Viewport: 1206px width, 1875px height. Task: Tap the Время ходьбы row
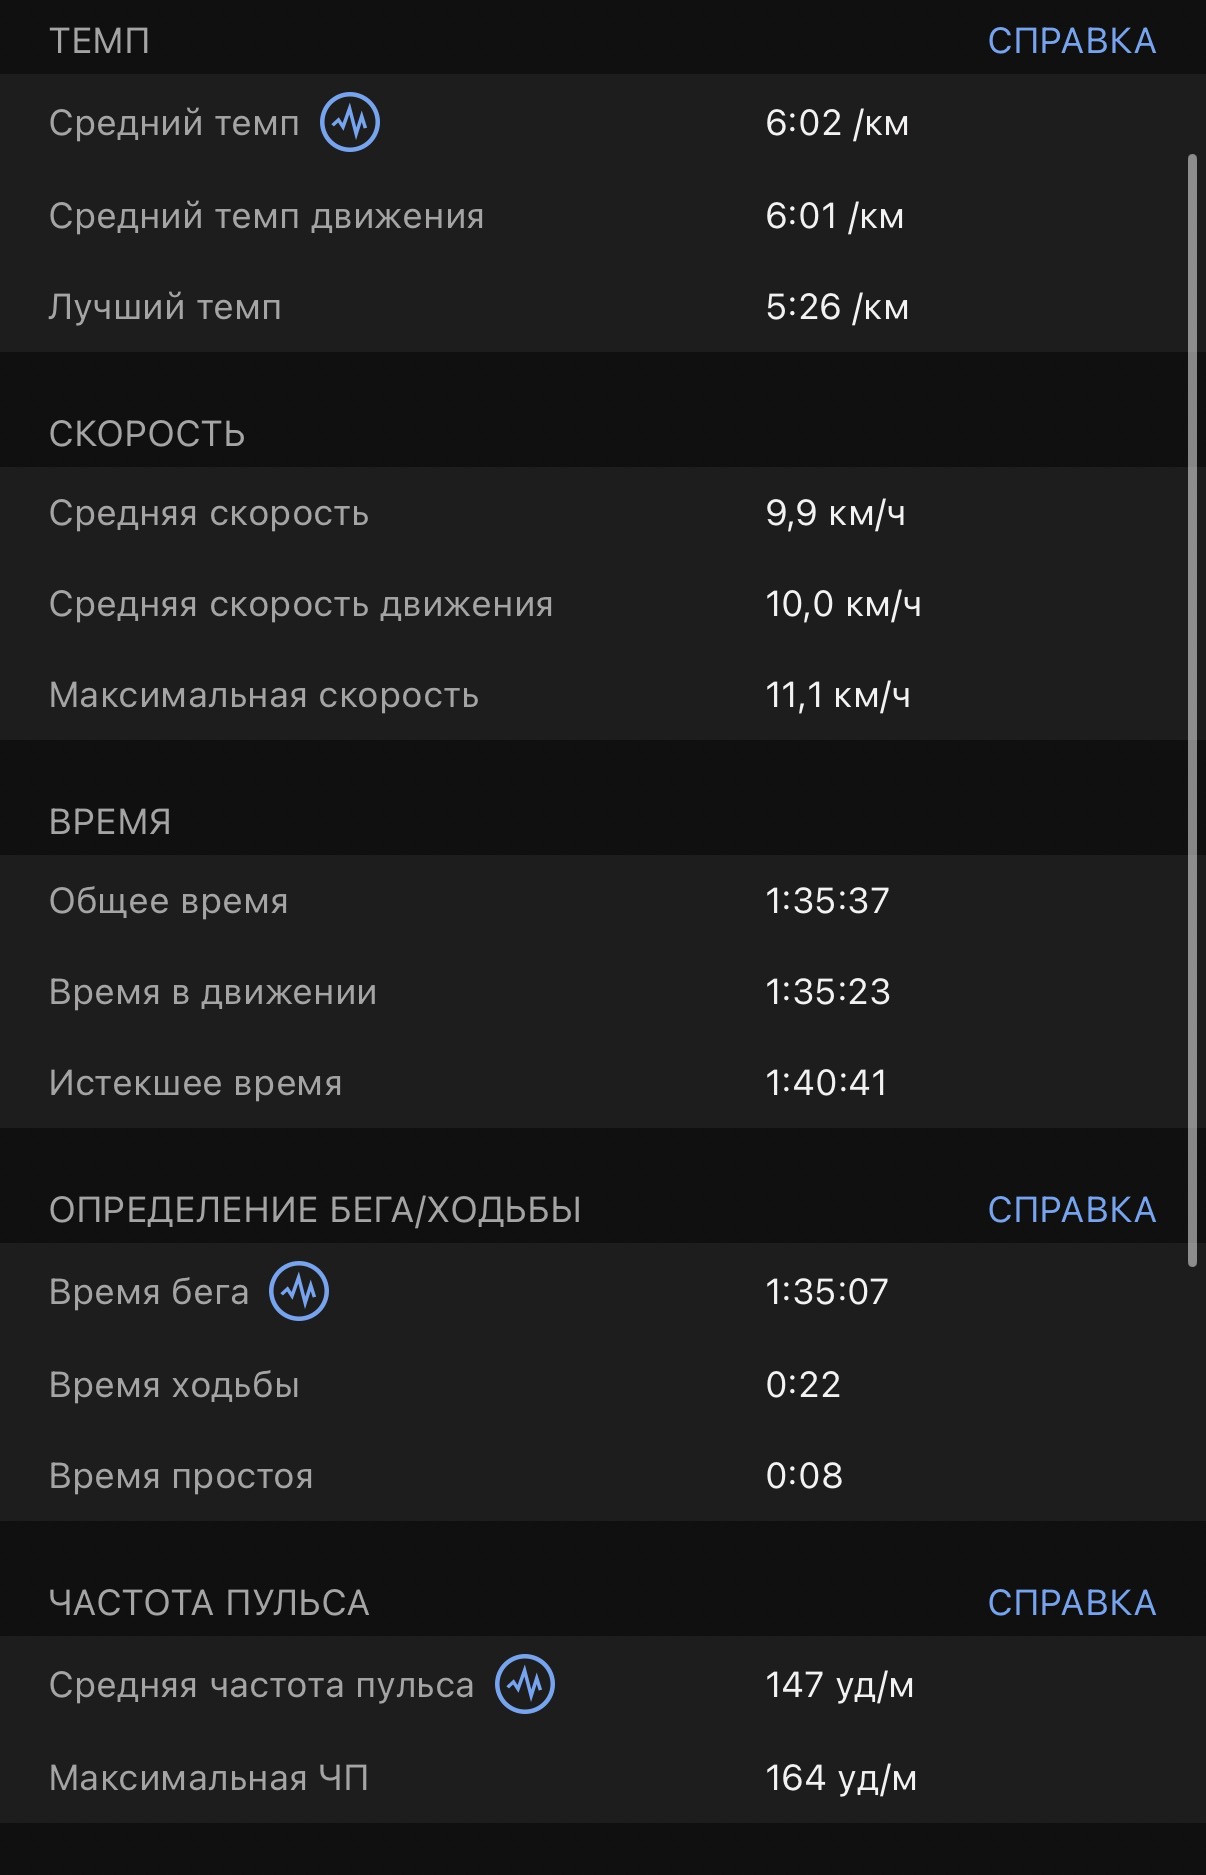click(x=603, y=1384)
